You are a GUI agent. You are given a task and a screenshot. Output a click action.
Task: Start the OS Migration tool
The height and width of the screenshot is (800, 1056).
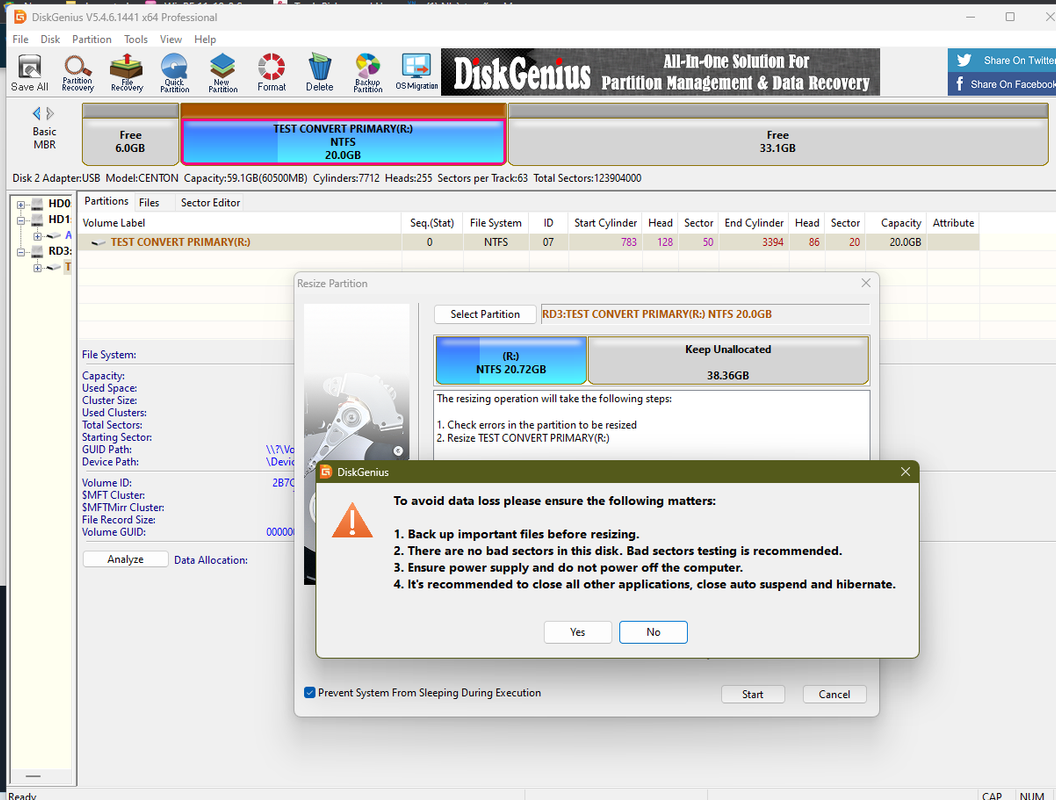417,73
